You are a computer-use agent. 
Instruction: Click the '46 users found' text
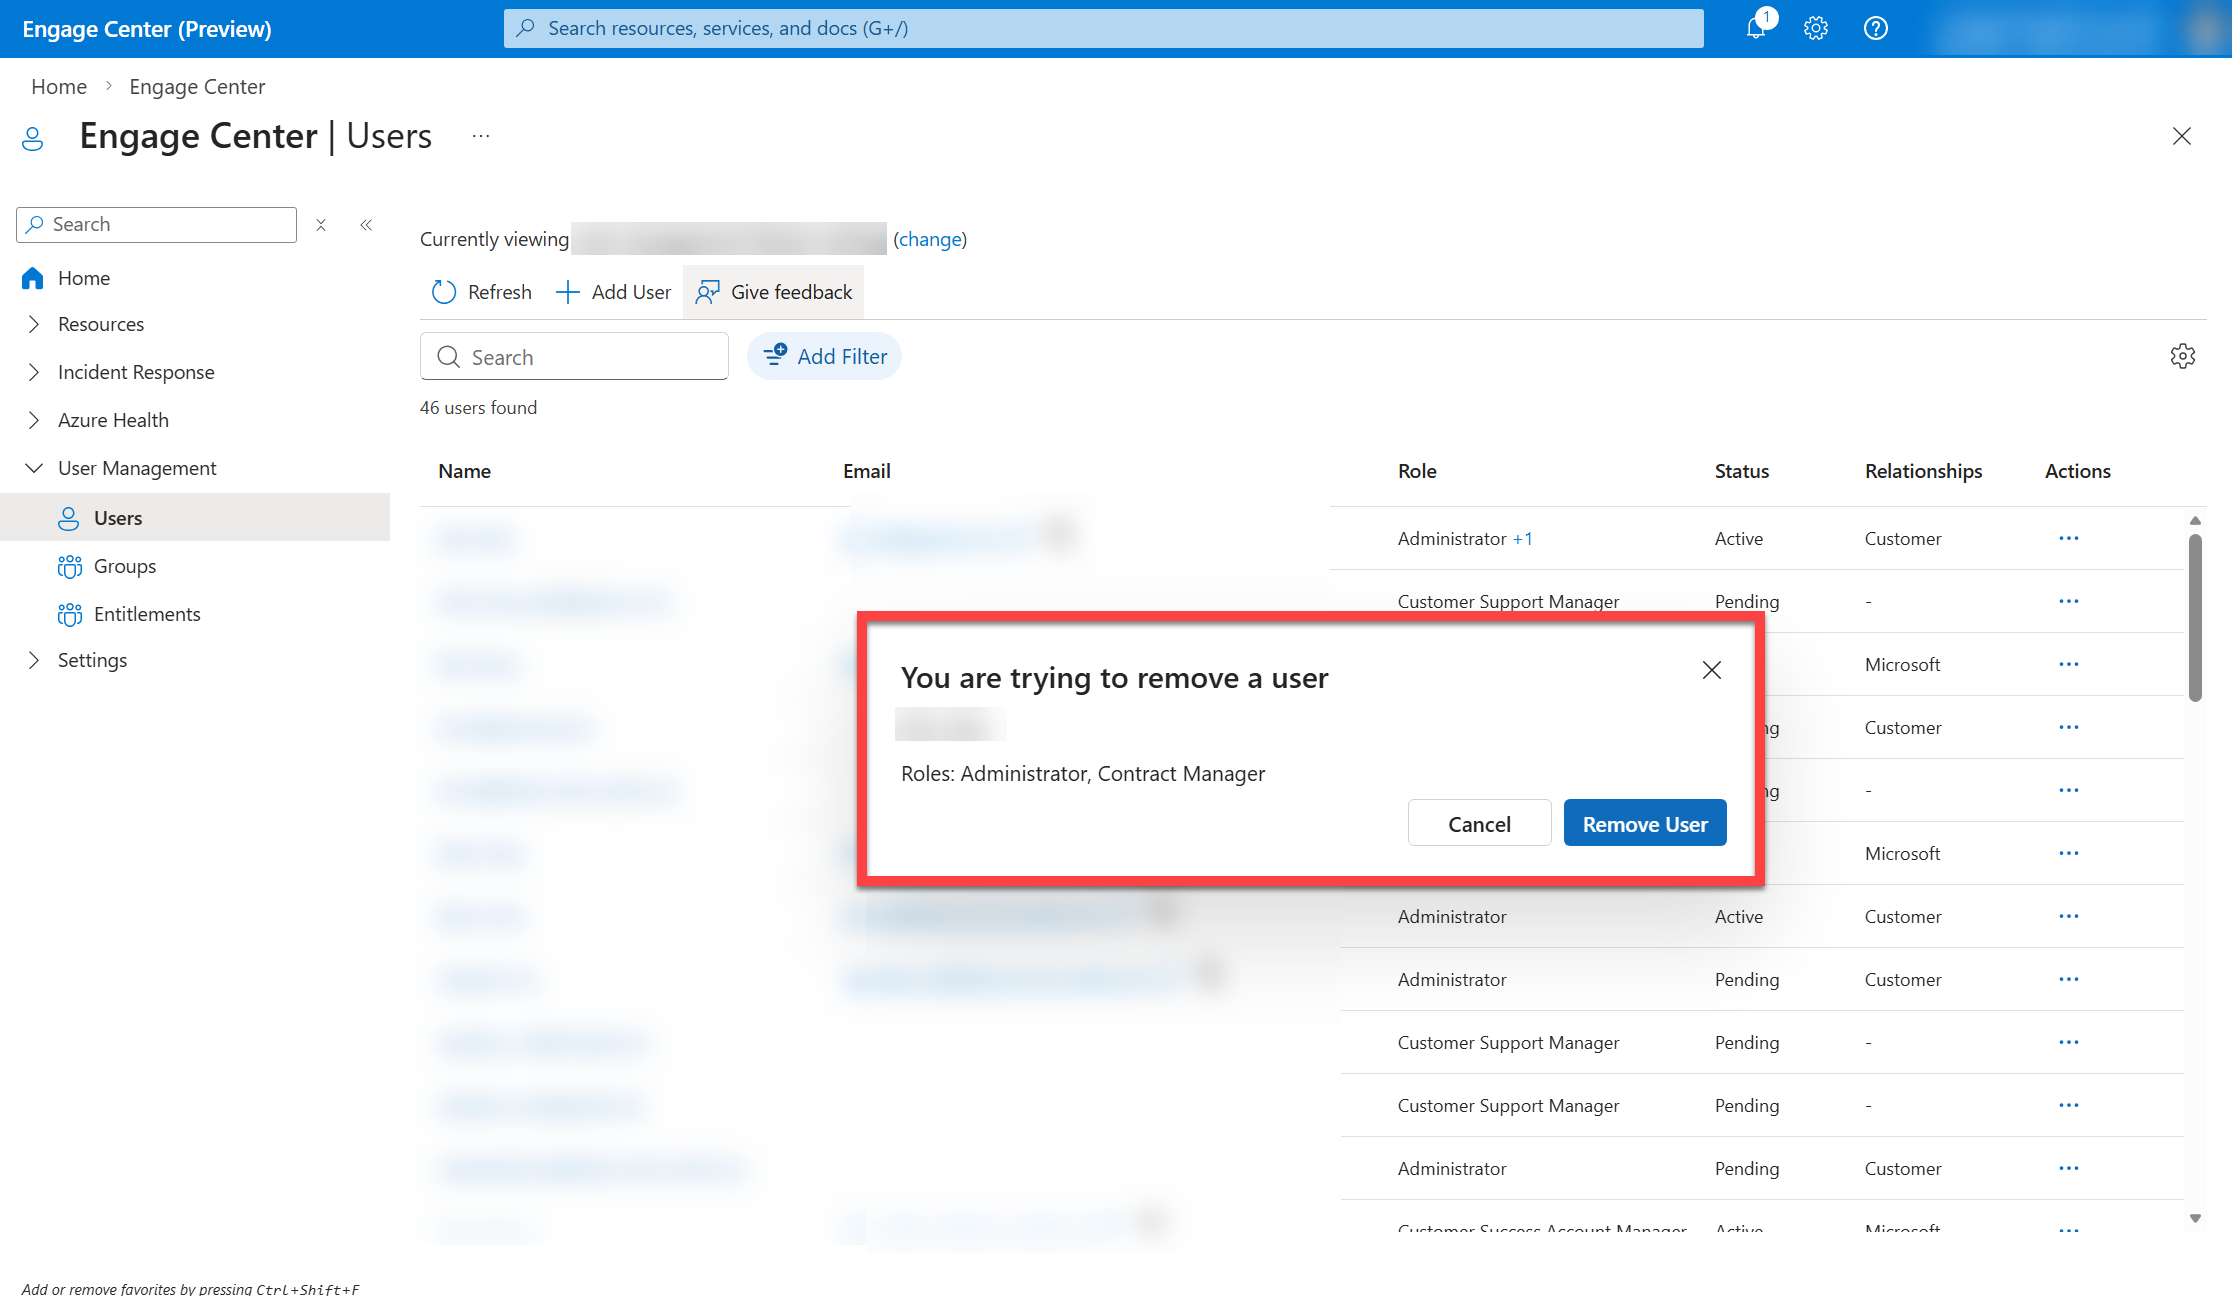(x=478, y=408)
